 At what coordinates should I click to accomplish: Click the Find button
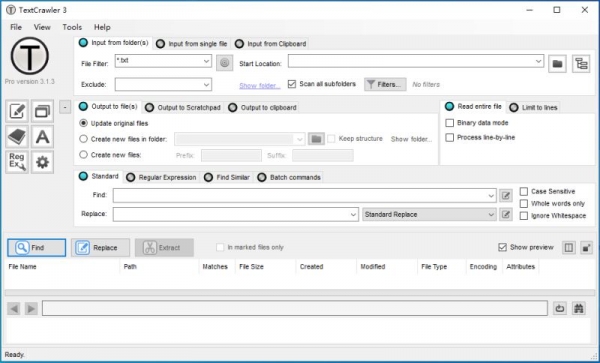[x=36, y=247]
